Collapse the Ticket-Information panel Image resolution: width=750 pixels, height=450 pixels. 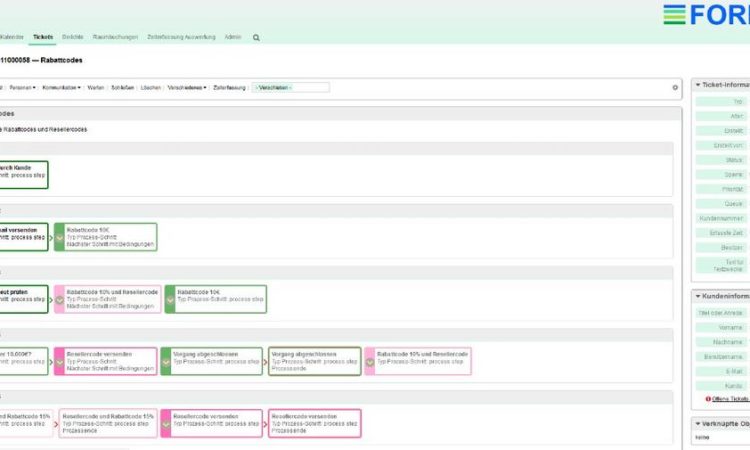(697, 85)
